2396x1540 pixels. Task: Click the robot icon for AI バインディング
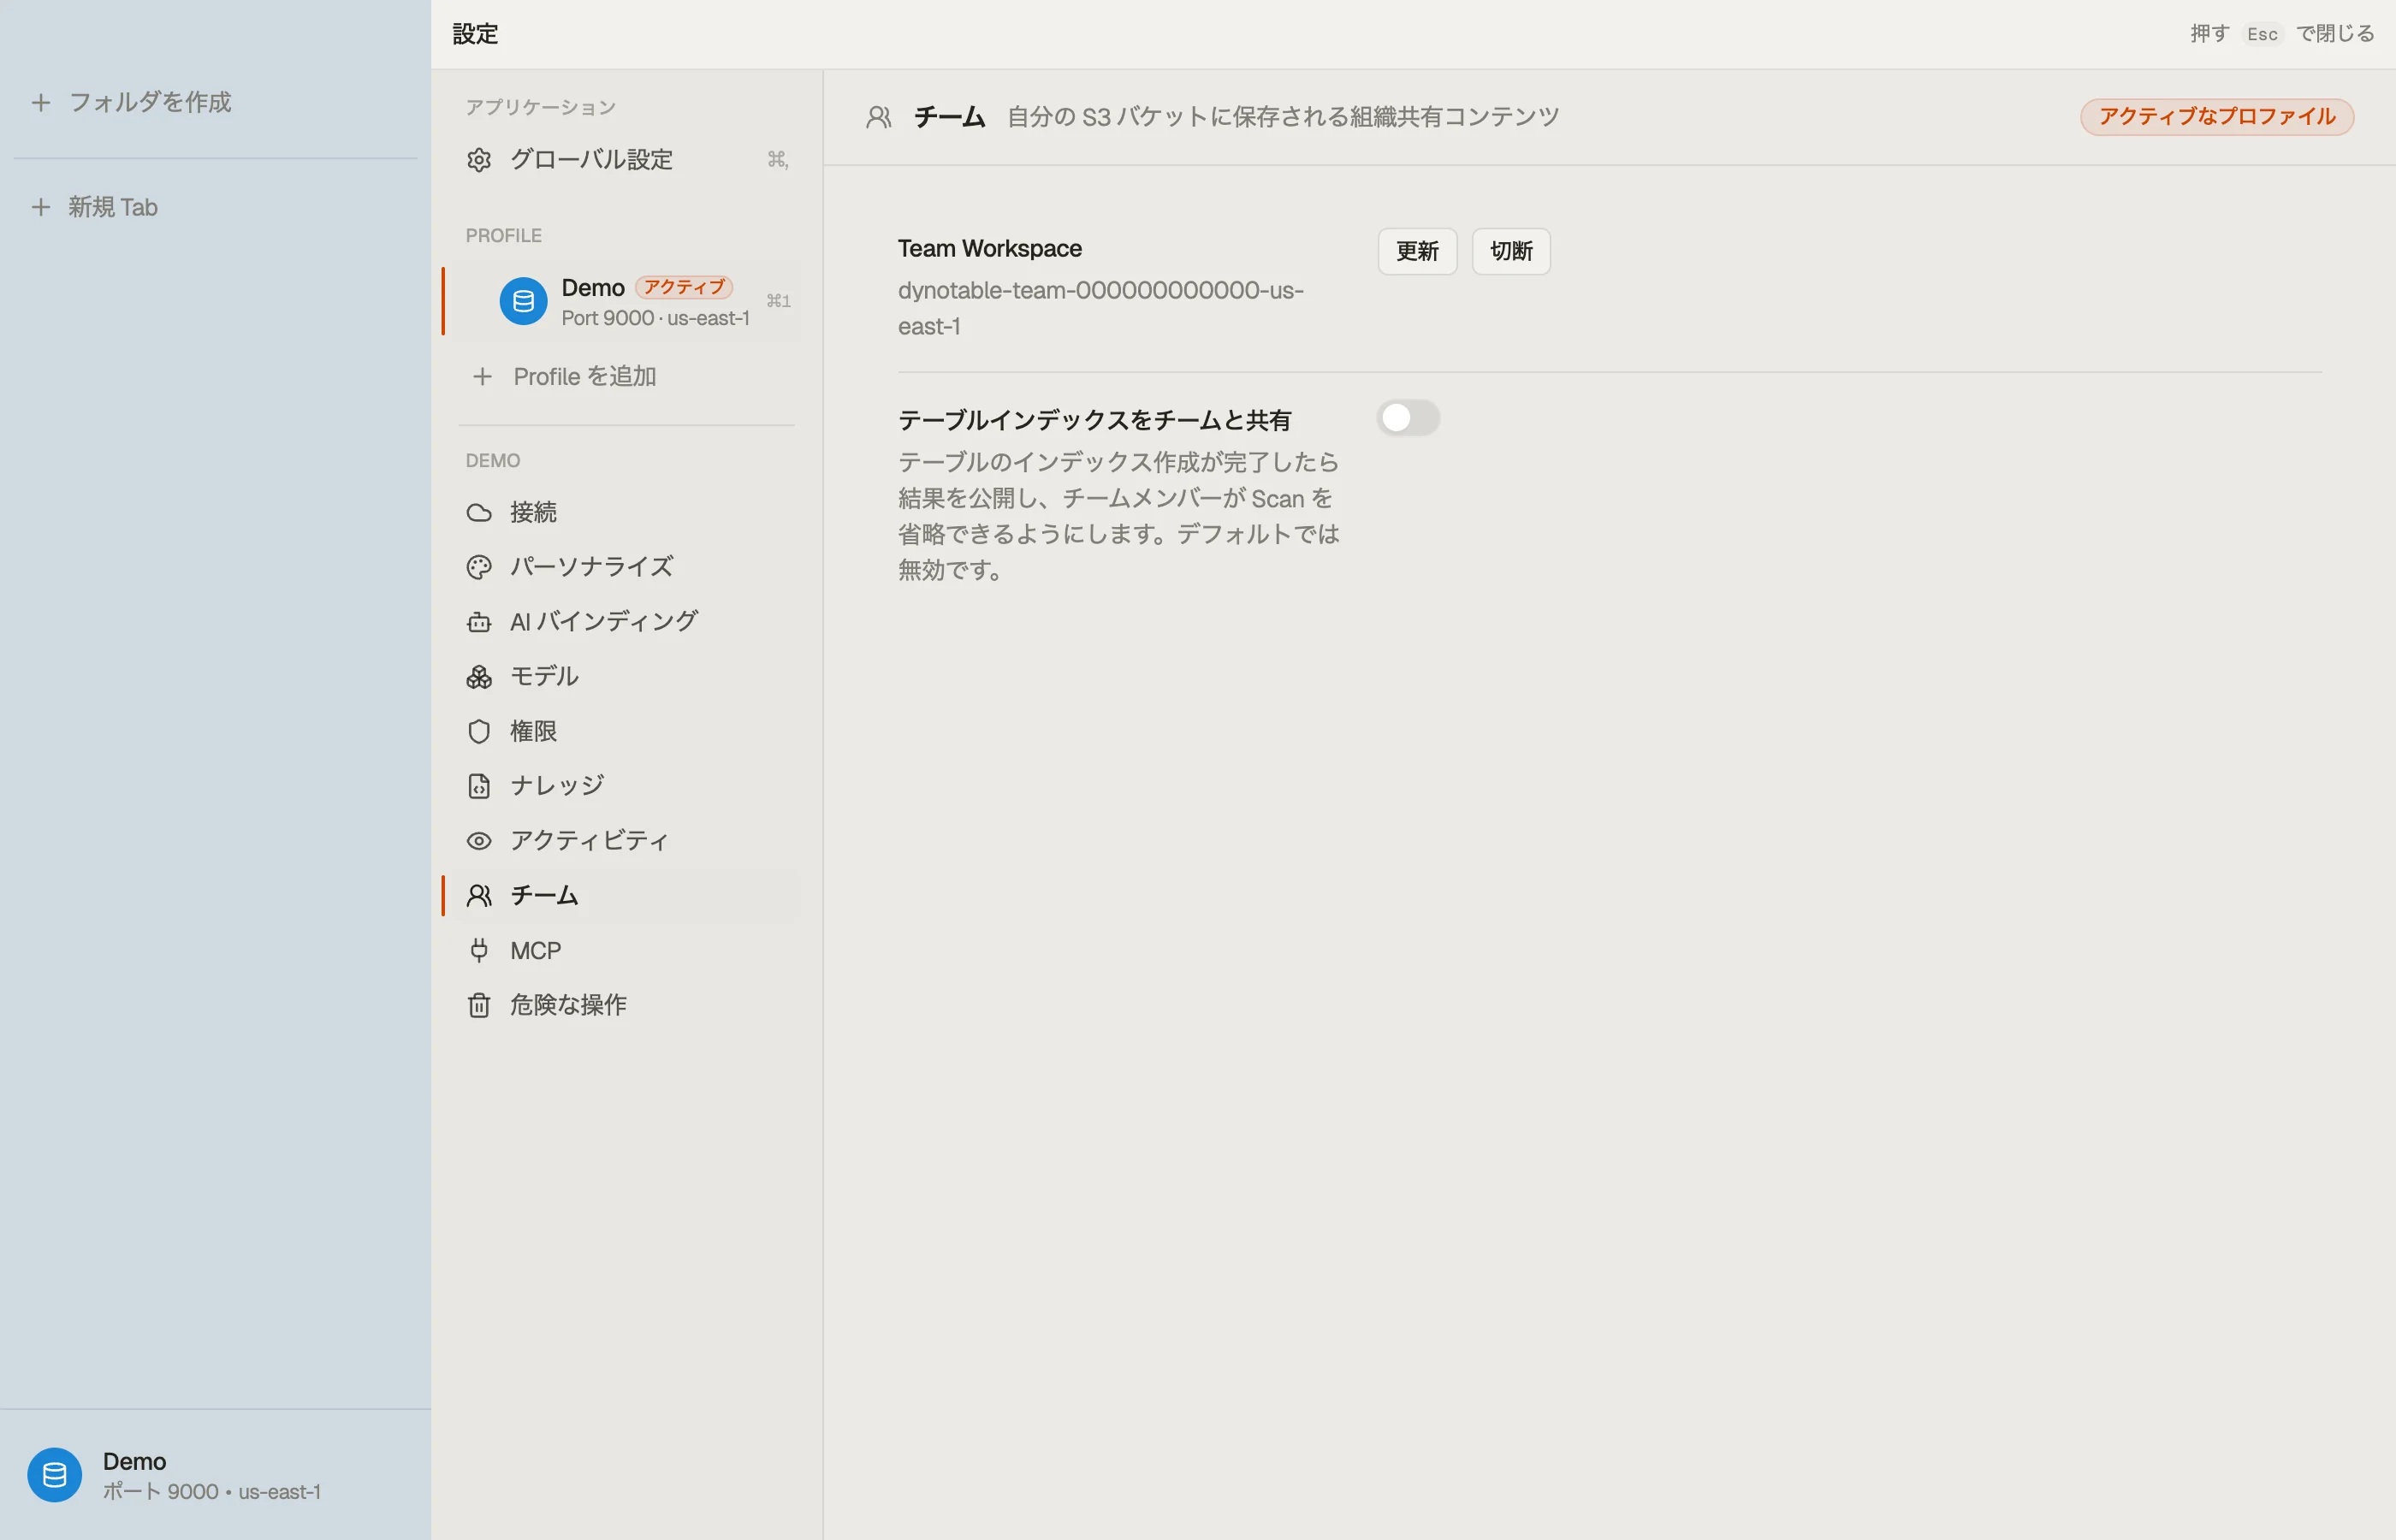click(479, 622)
